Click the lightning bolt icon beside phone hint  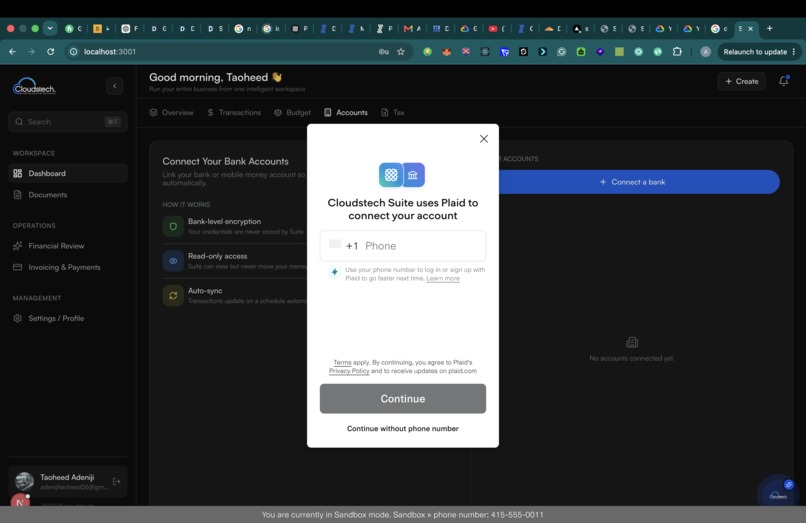point(335,272)
